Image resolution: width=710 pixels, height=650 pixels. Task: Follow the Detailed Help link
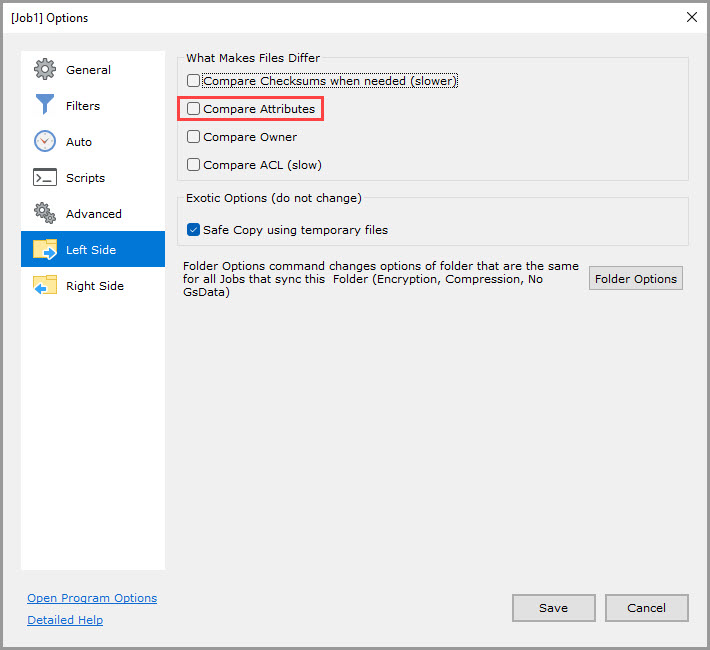(65, 620)
